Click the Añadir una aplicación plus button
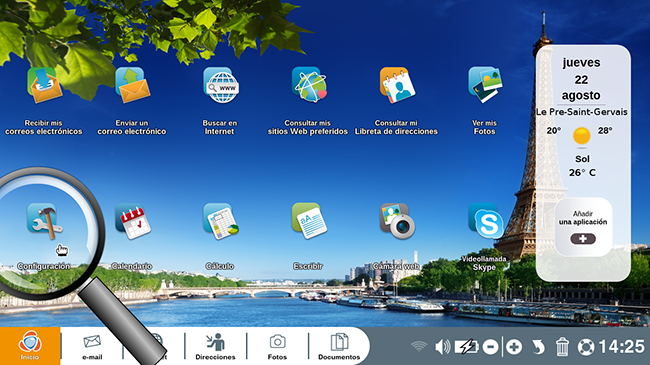This screenshot has width=650, height=365. coord(583,239)
